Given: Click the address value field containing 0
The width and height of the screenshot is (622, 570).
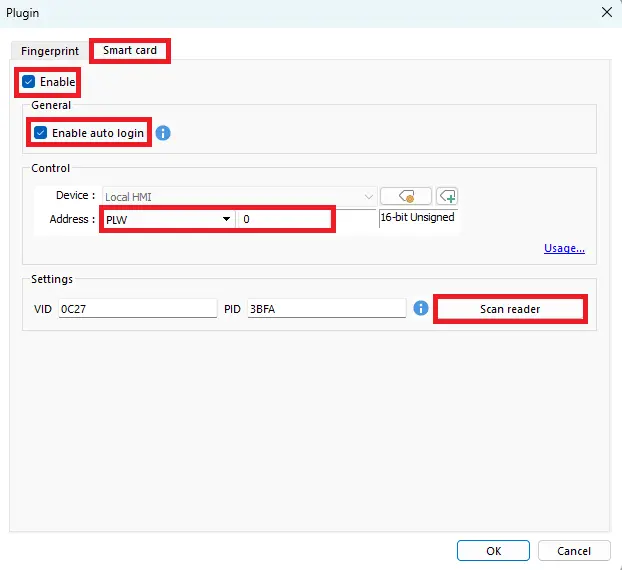Looking at the screenshot, I should pyautogui.click(x=284, y=219).
